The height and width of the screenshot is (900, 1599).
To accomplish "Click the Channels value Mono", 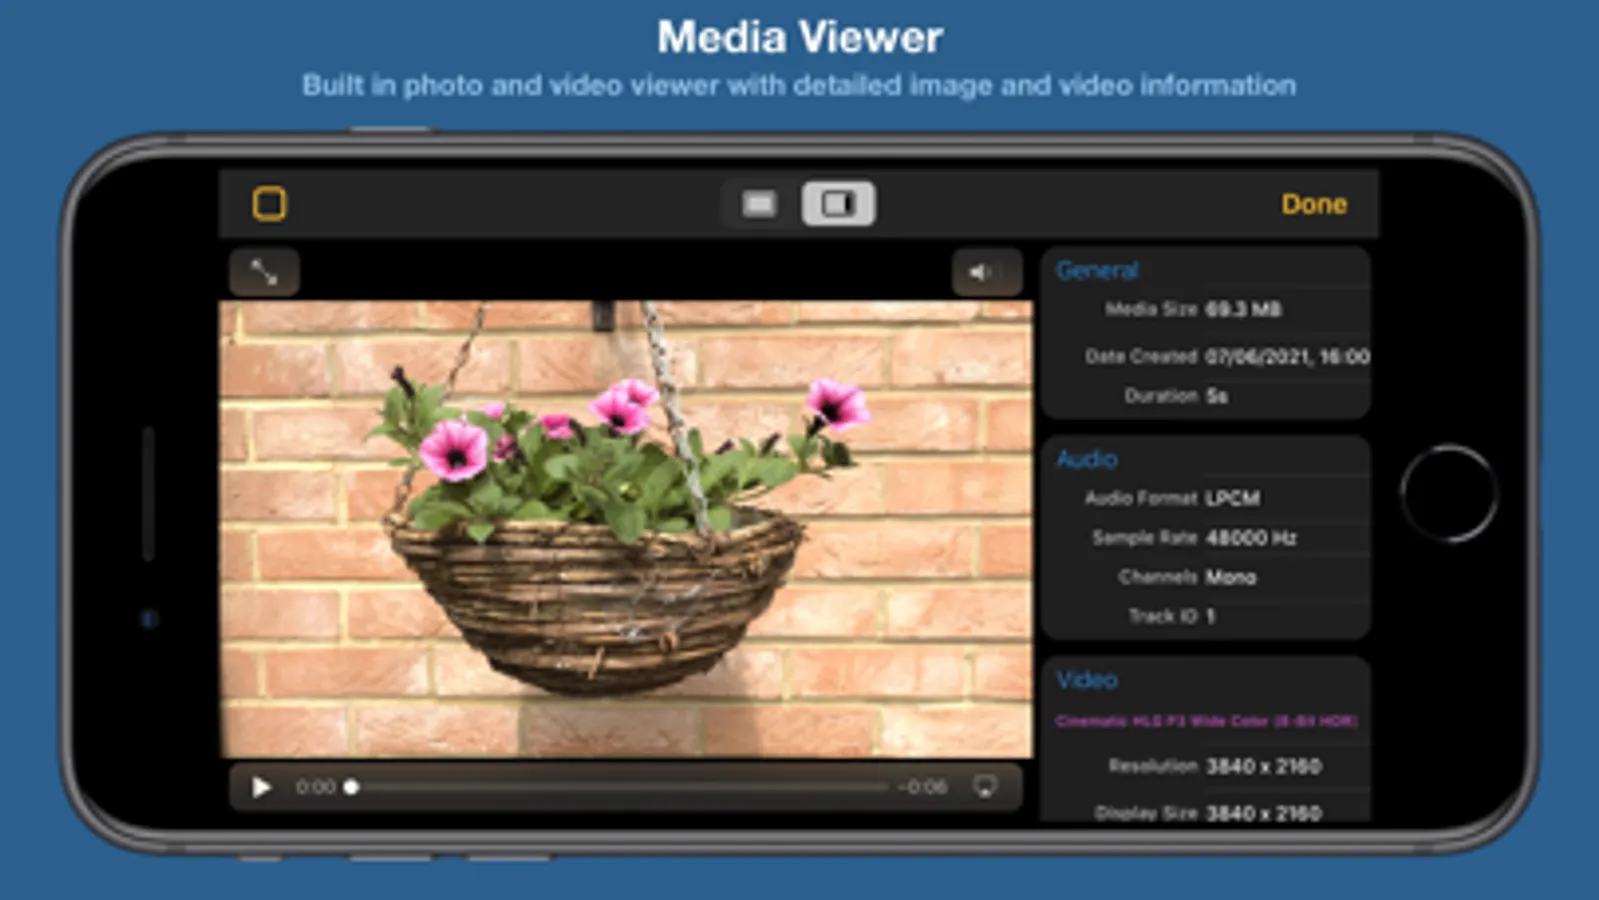I will 1230,577.
